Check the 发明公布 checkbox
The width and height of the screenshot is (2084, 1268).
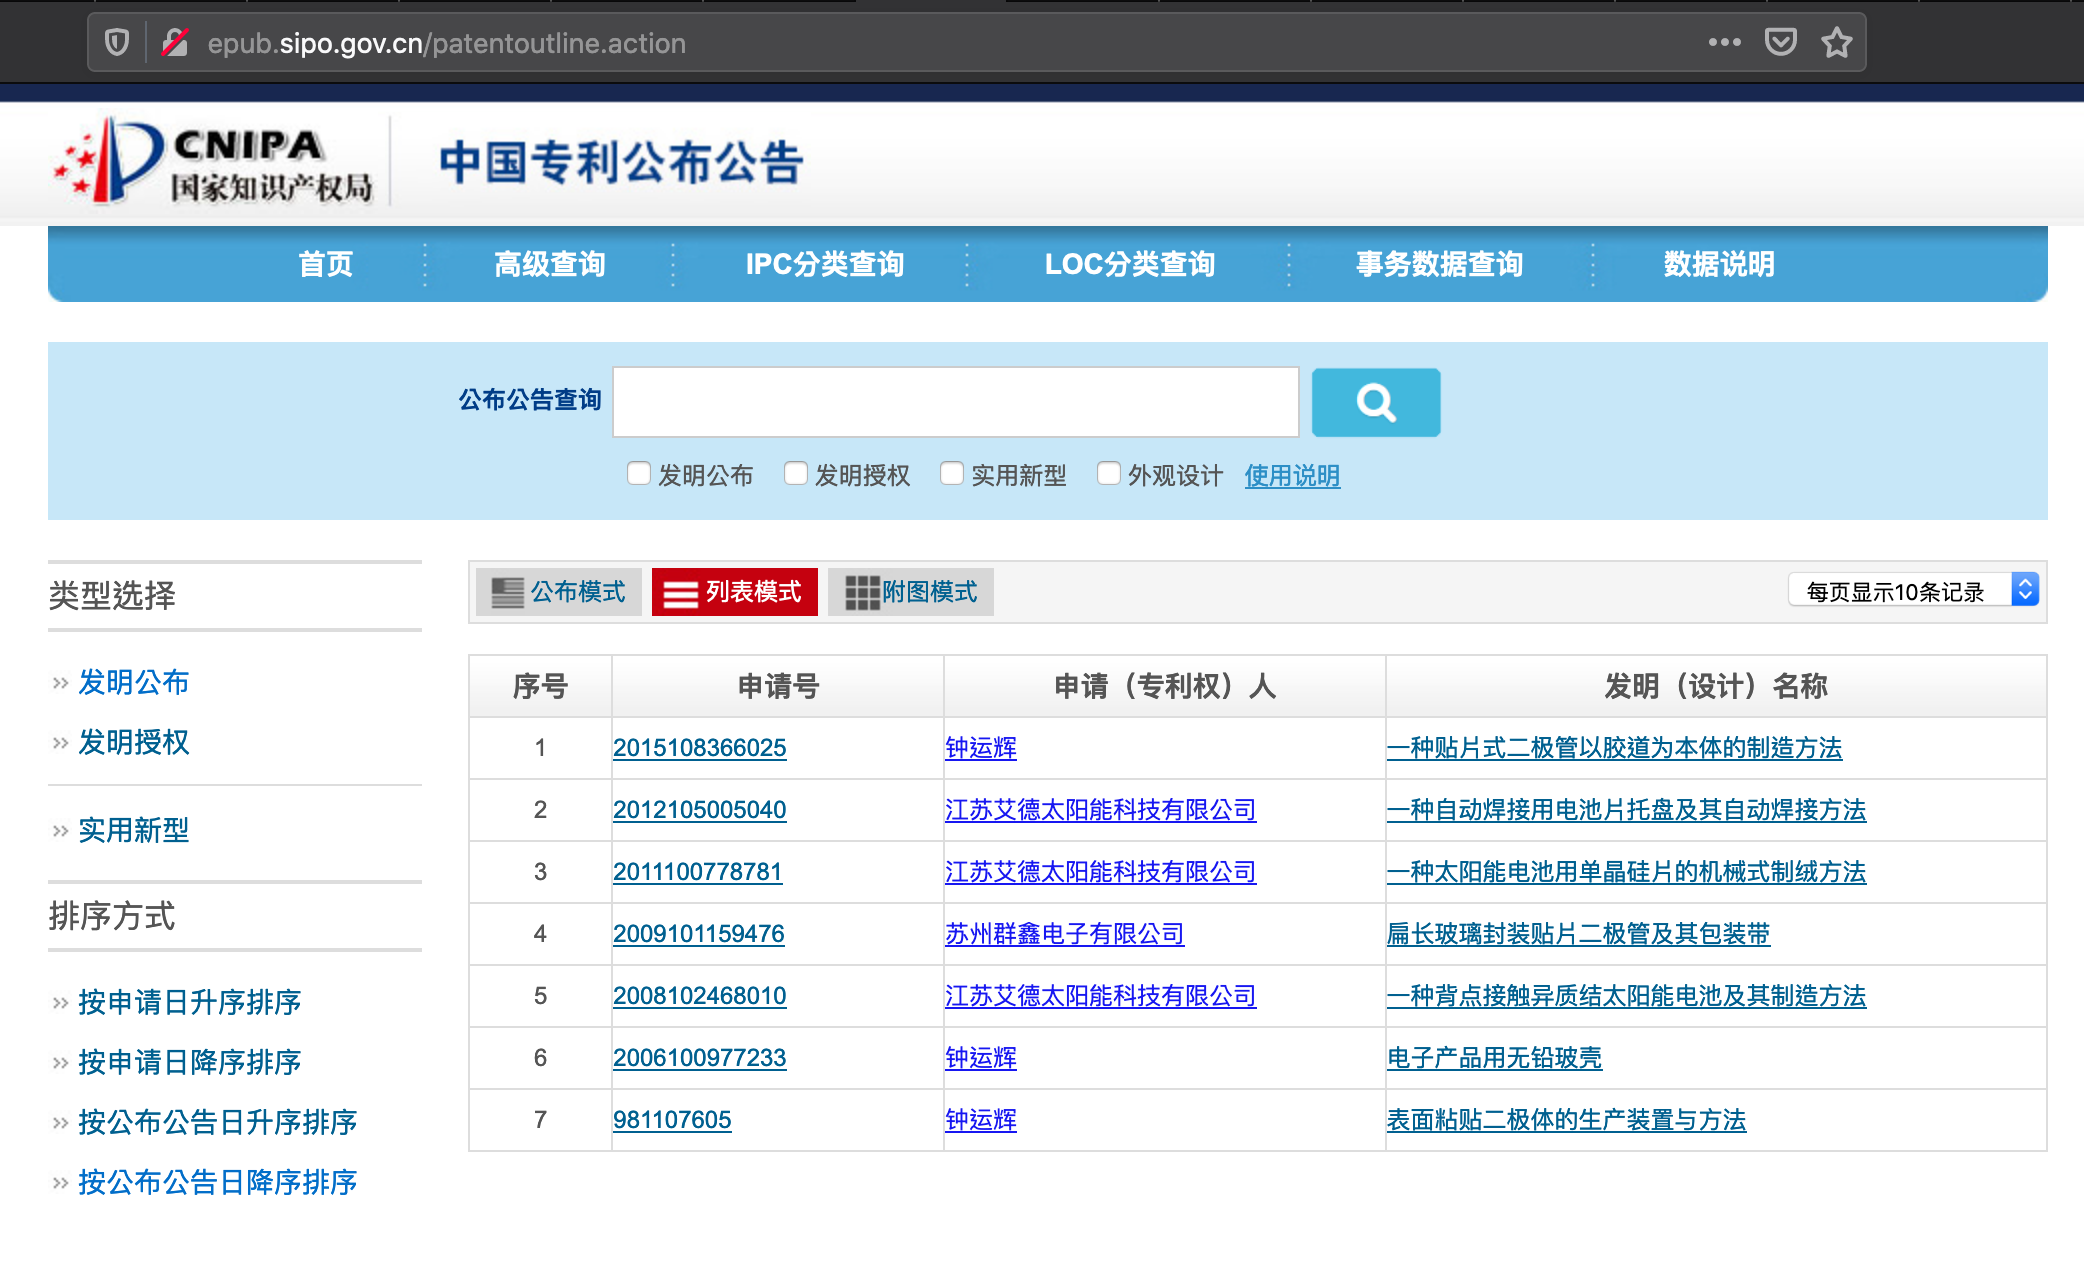639,474
